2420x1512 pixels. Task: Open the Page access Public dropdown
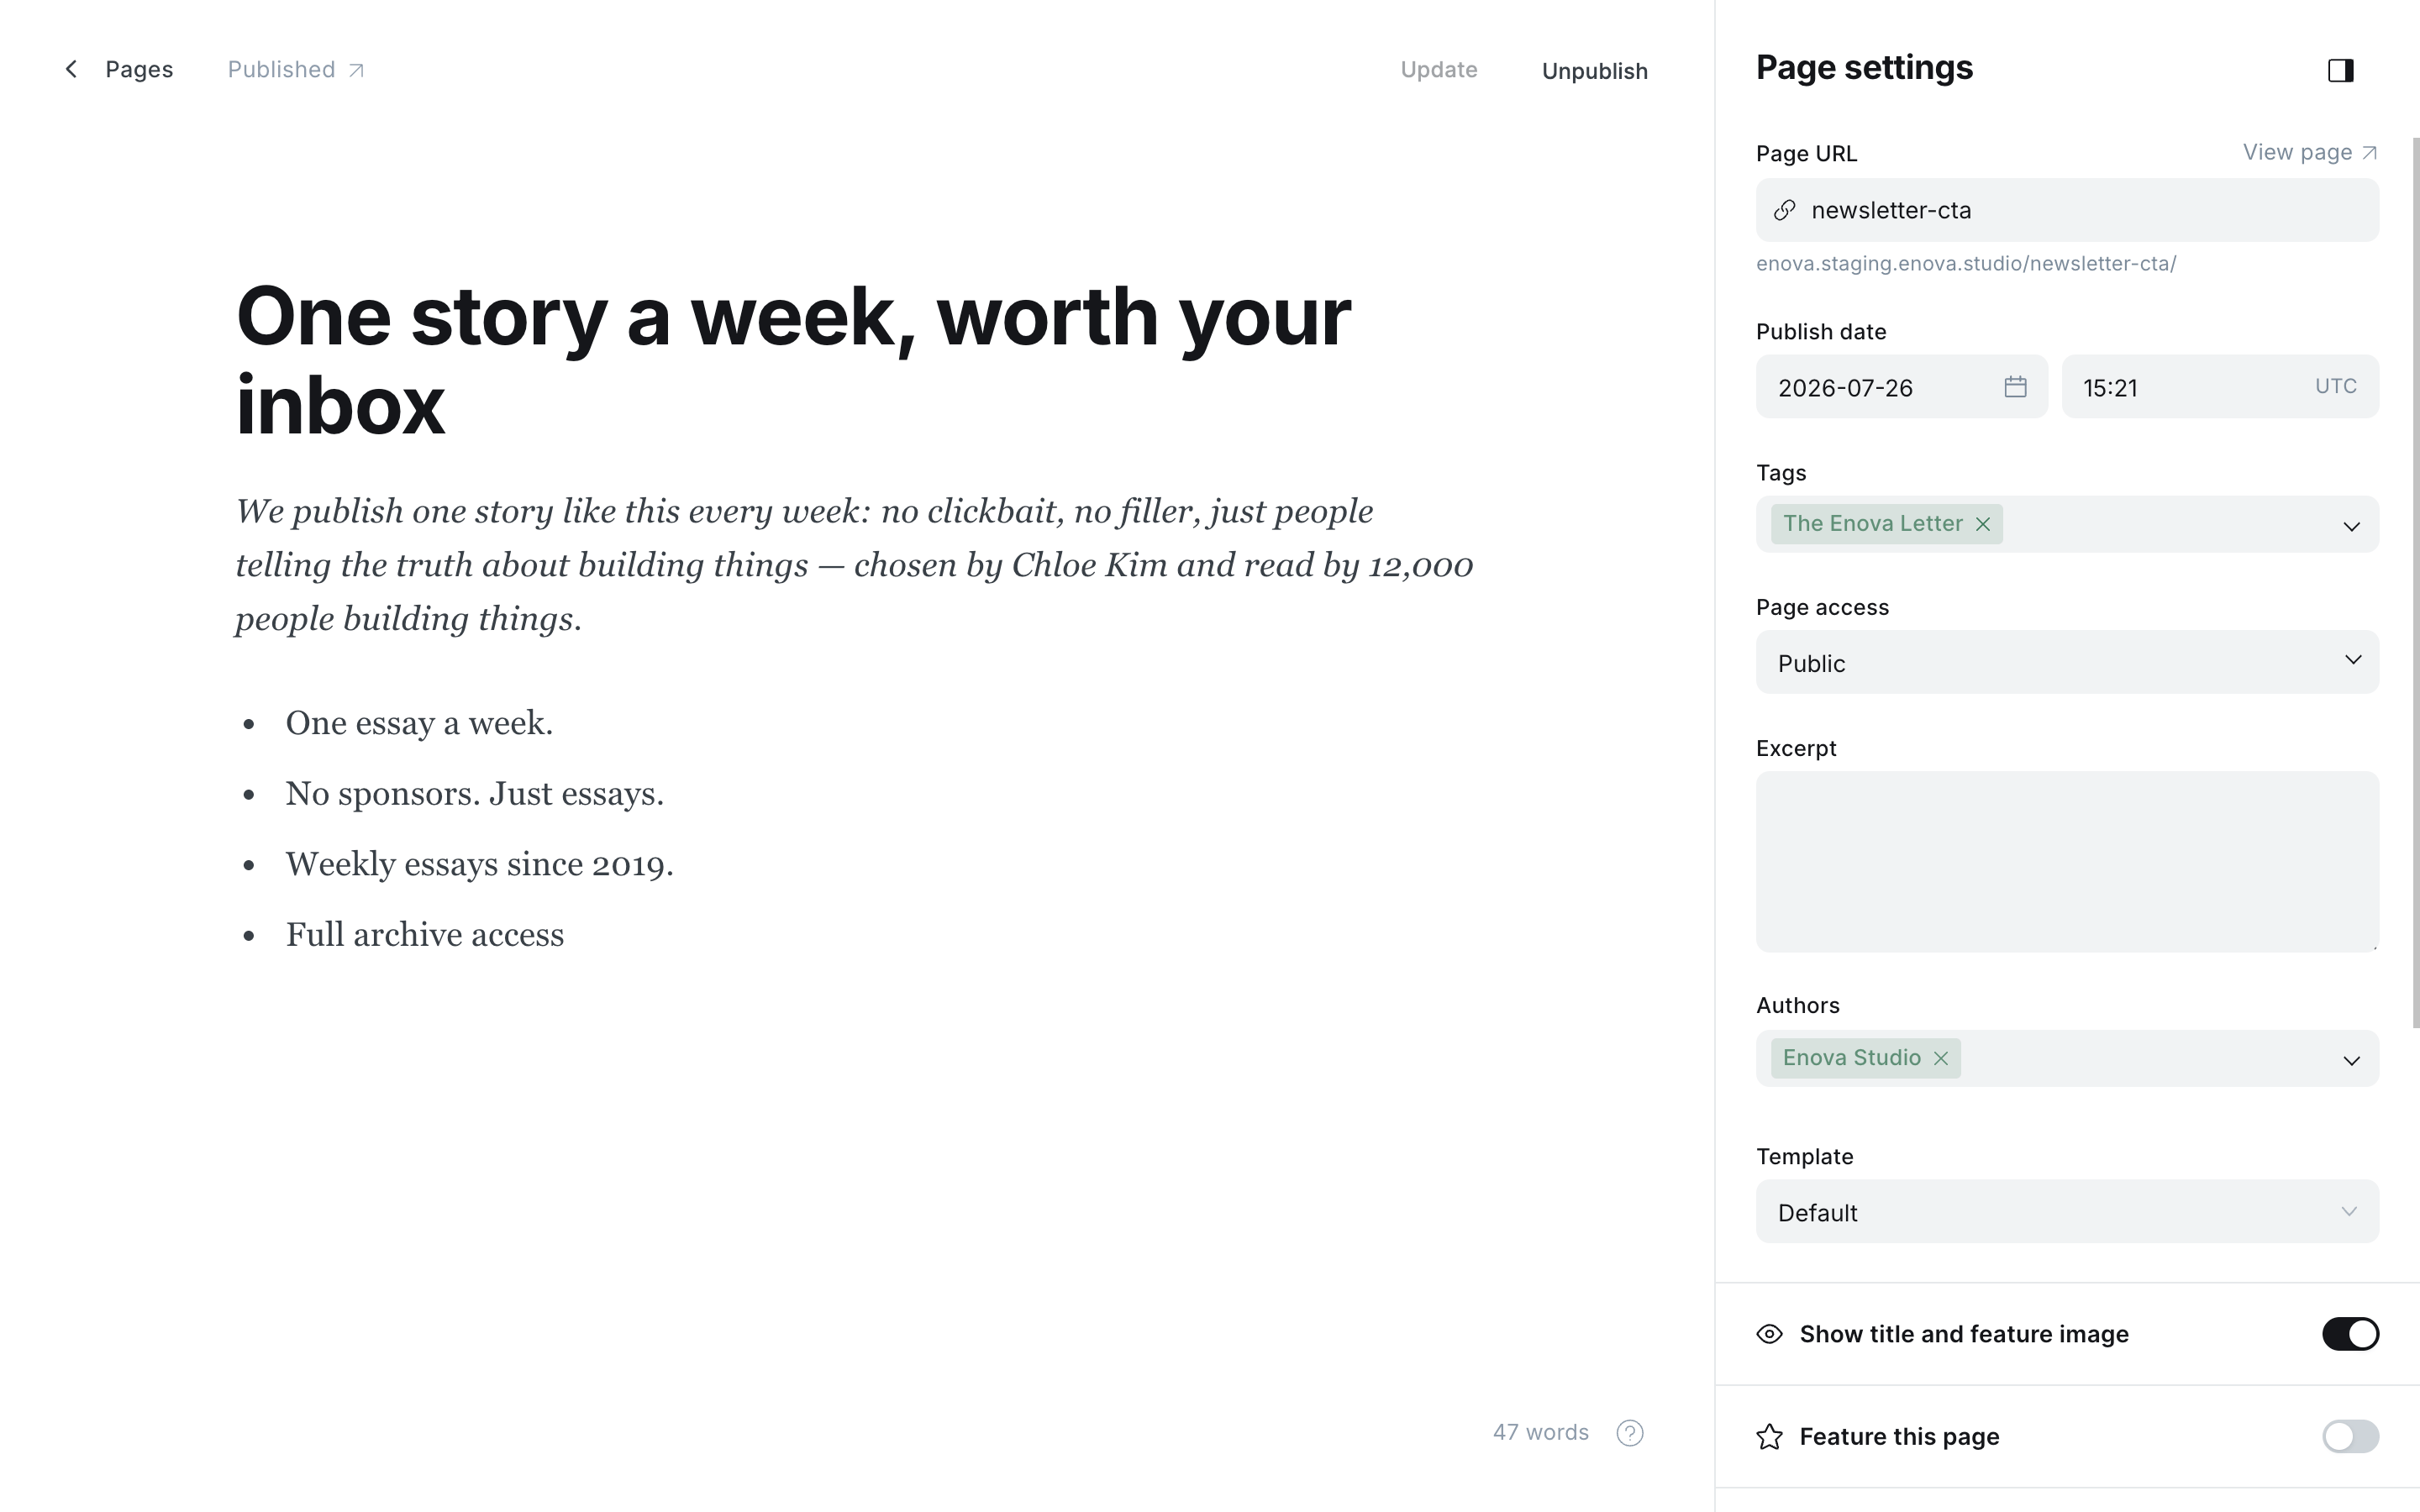coord(2067,662)
